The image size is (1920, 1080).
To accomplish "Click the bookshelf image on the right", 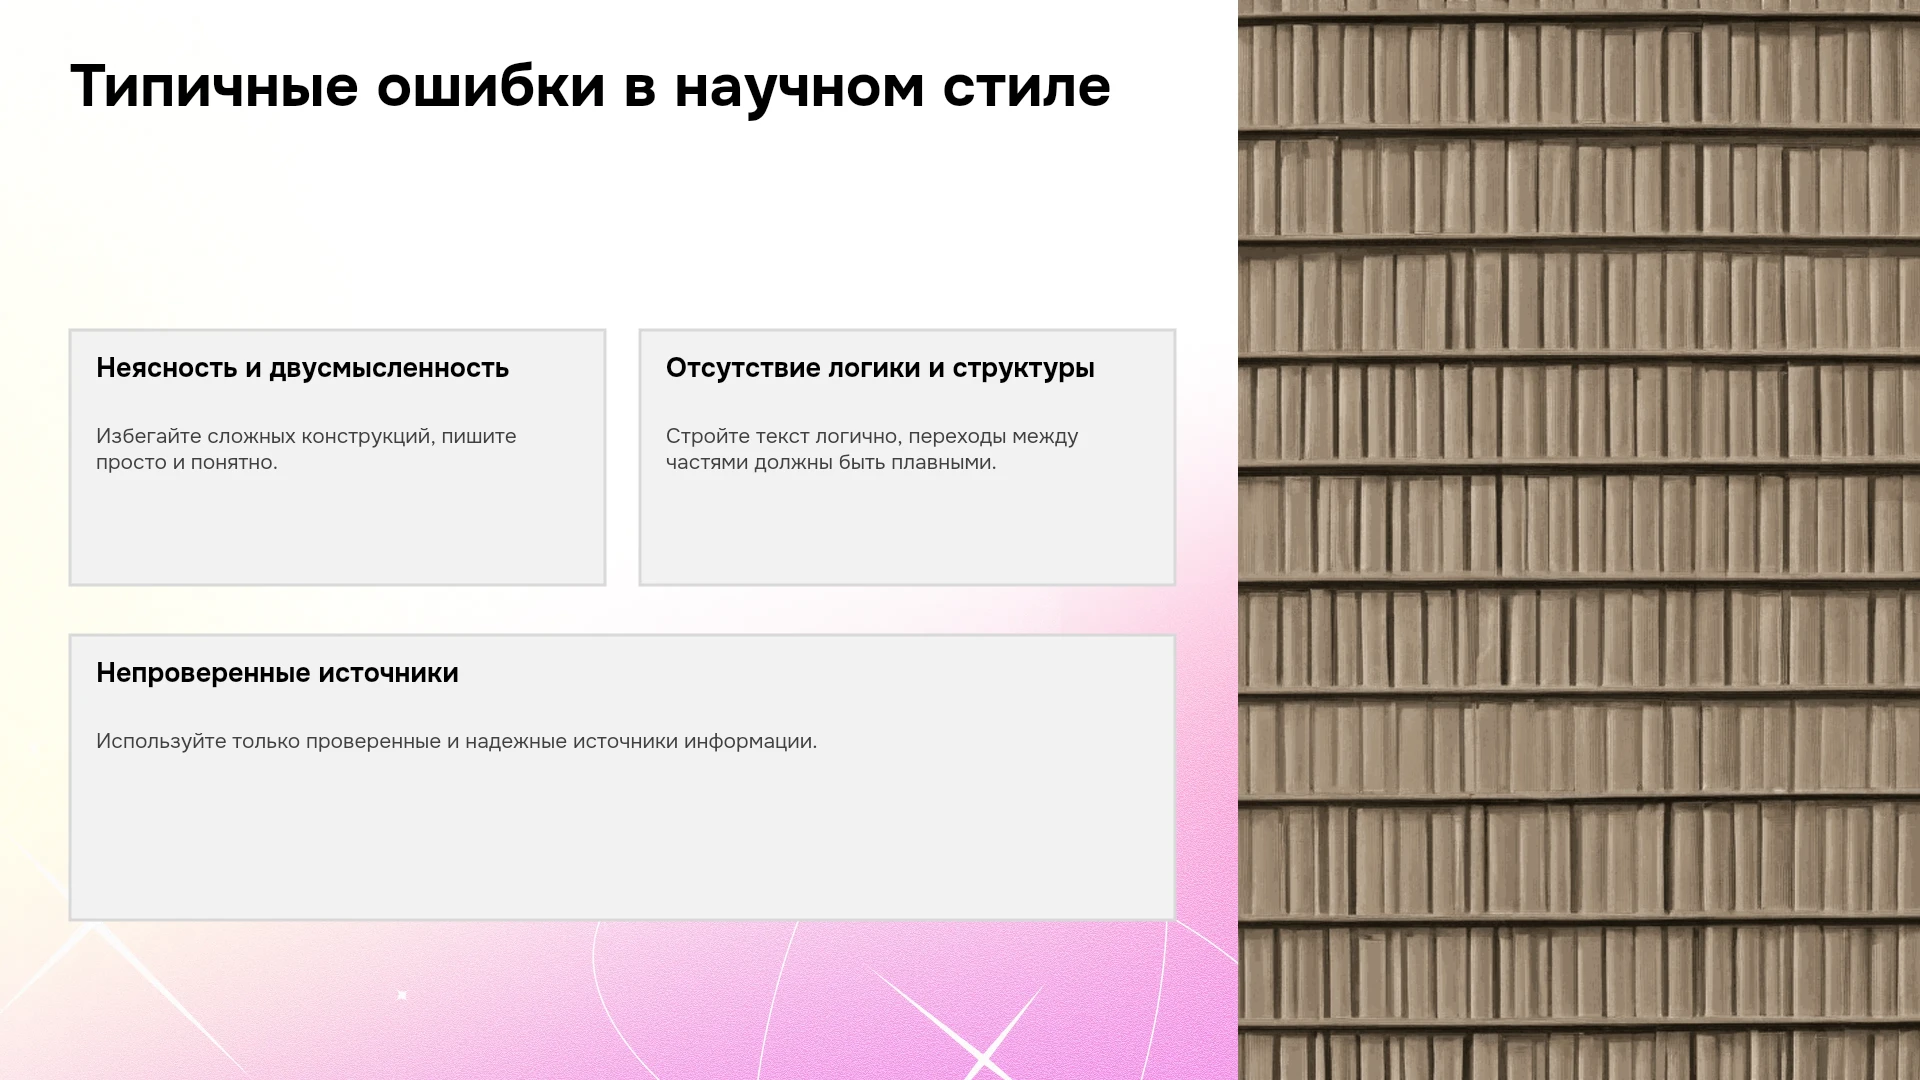I will 1579,540.
